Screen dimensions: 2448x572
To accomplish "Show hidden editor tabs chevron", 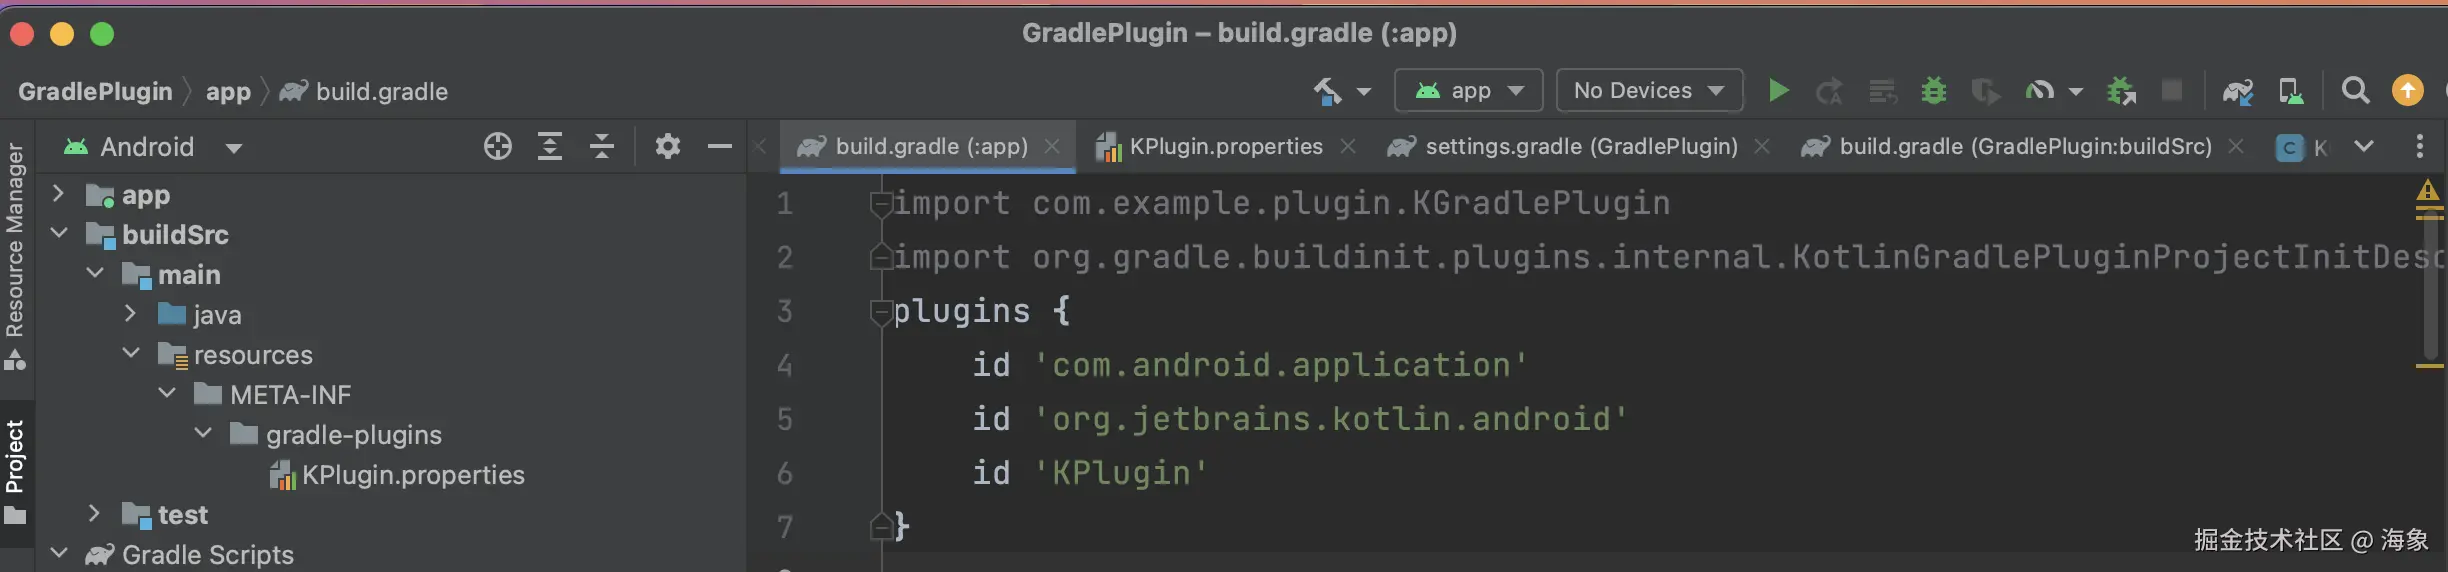I will tap(2364, 146).
